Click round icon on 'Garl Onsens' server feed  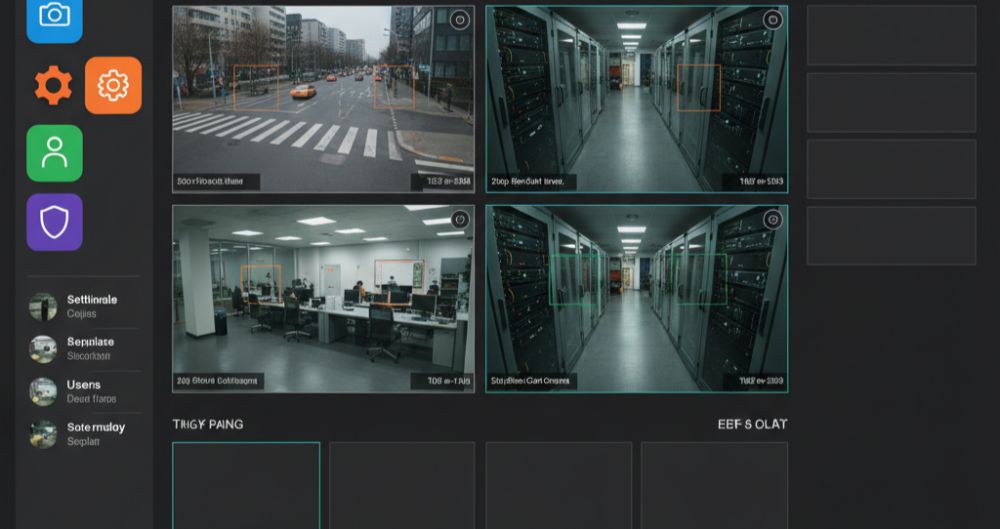coord(773,220)
